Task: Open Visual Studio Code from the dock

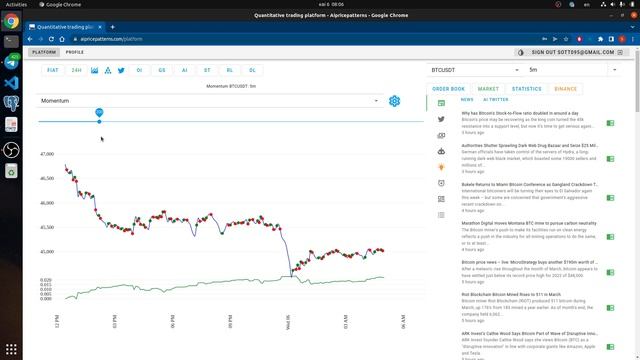Action: pyautogui.click(x=11, y=83)
